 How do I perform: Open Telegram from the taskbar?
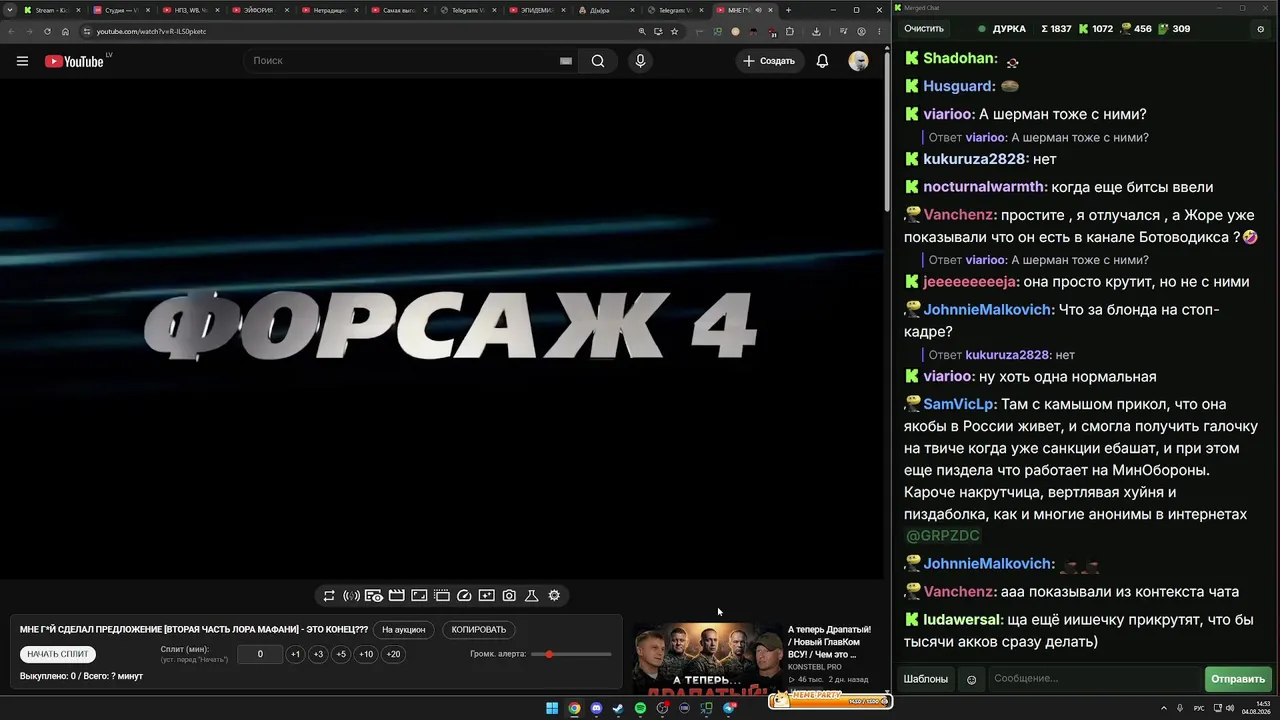729,708
